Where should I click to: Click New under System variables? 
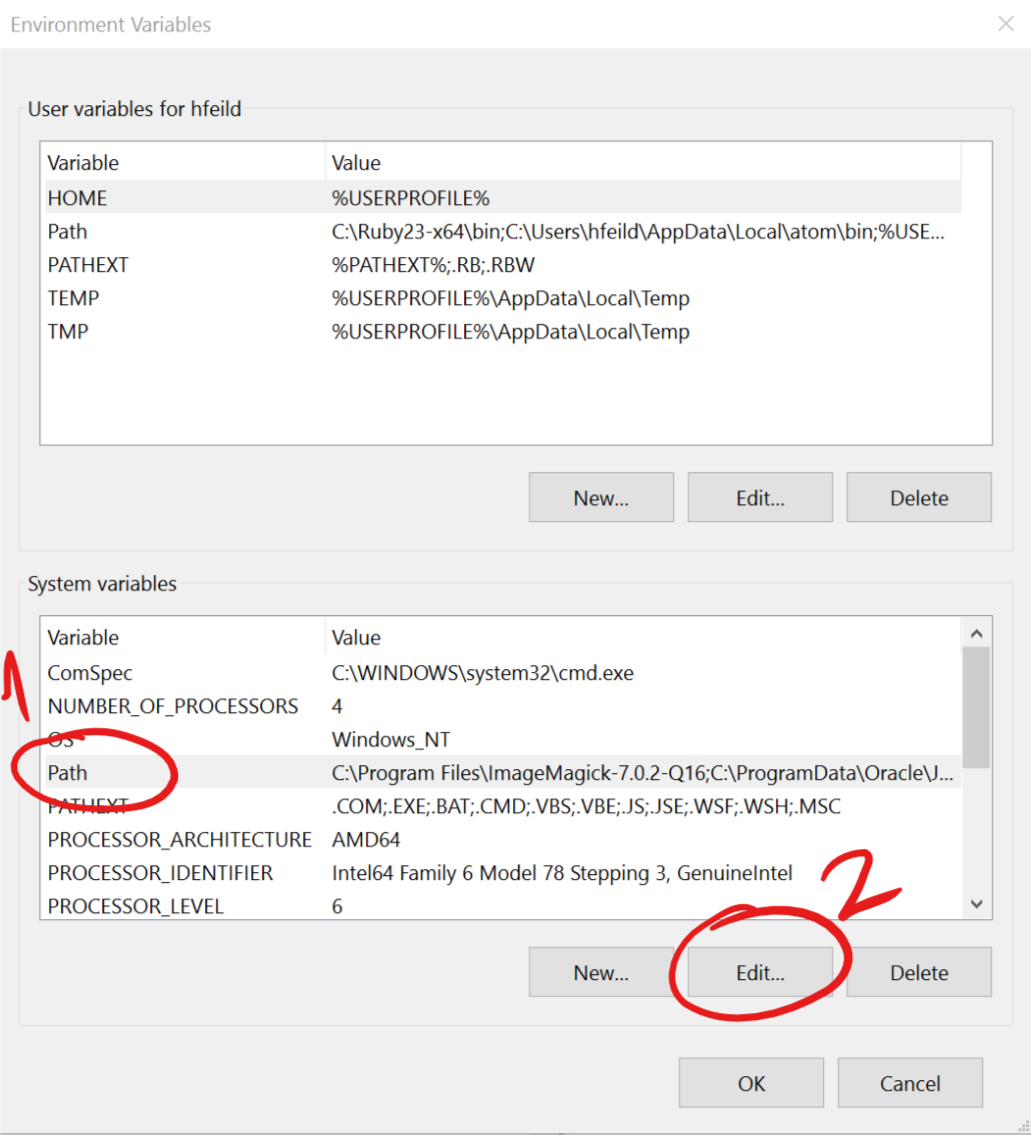(x=601, y=972)
